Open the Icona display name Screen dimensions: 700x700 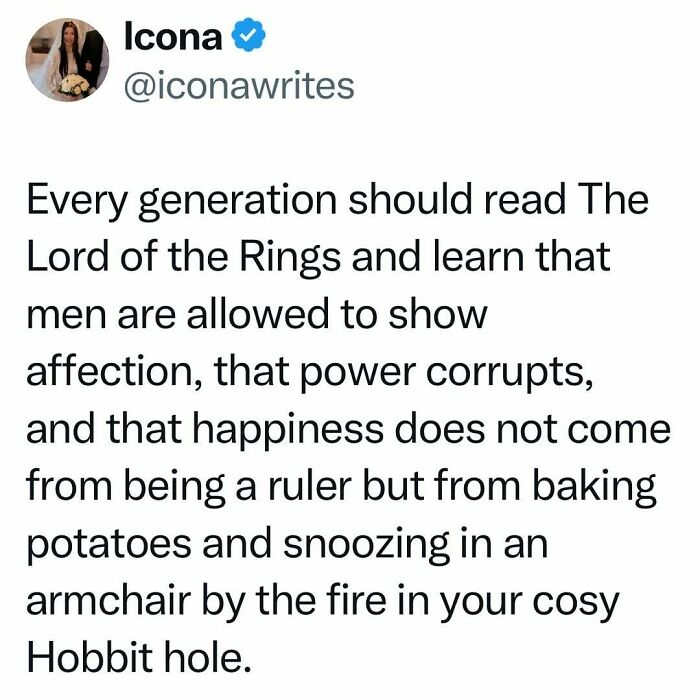(173, 36)
